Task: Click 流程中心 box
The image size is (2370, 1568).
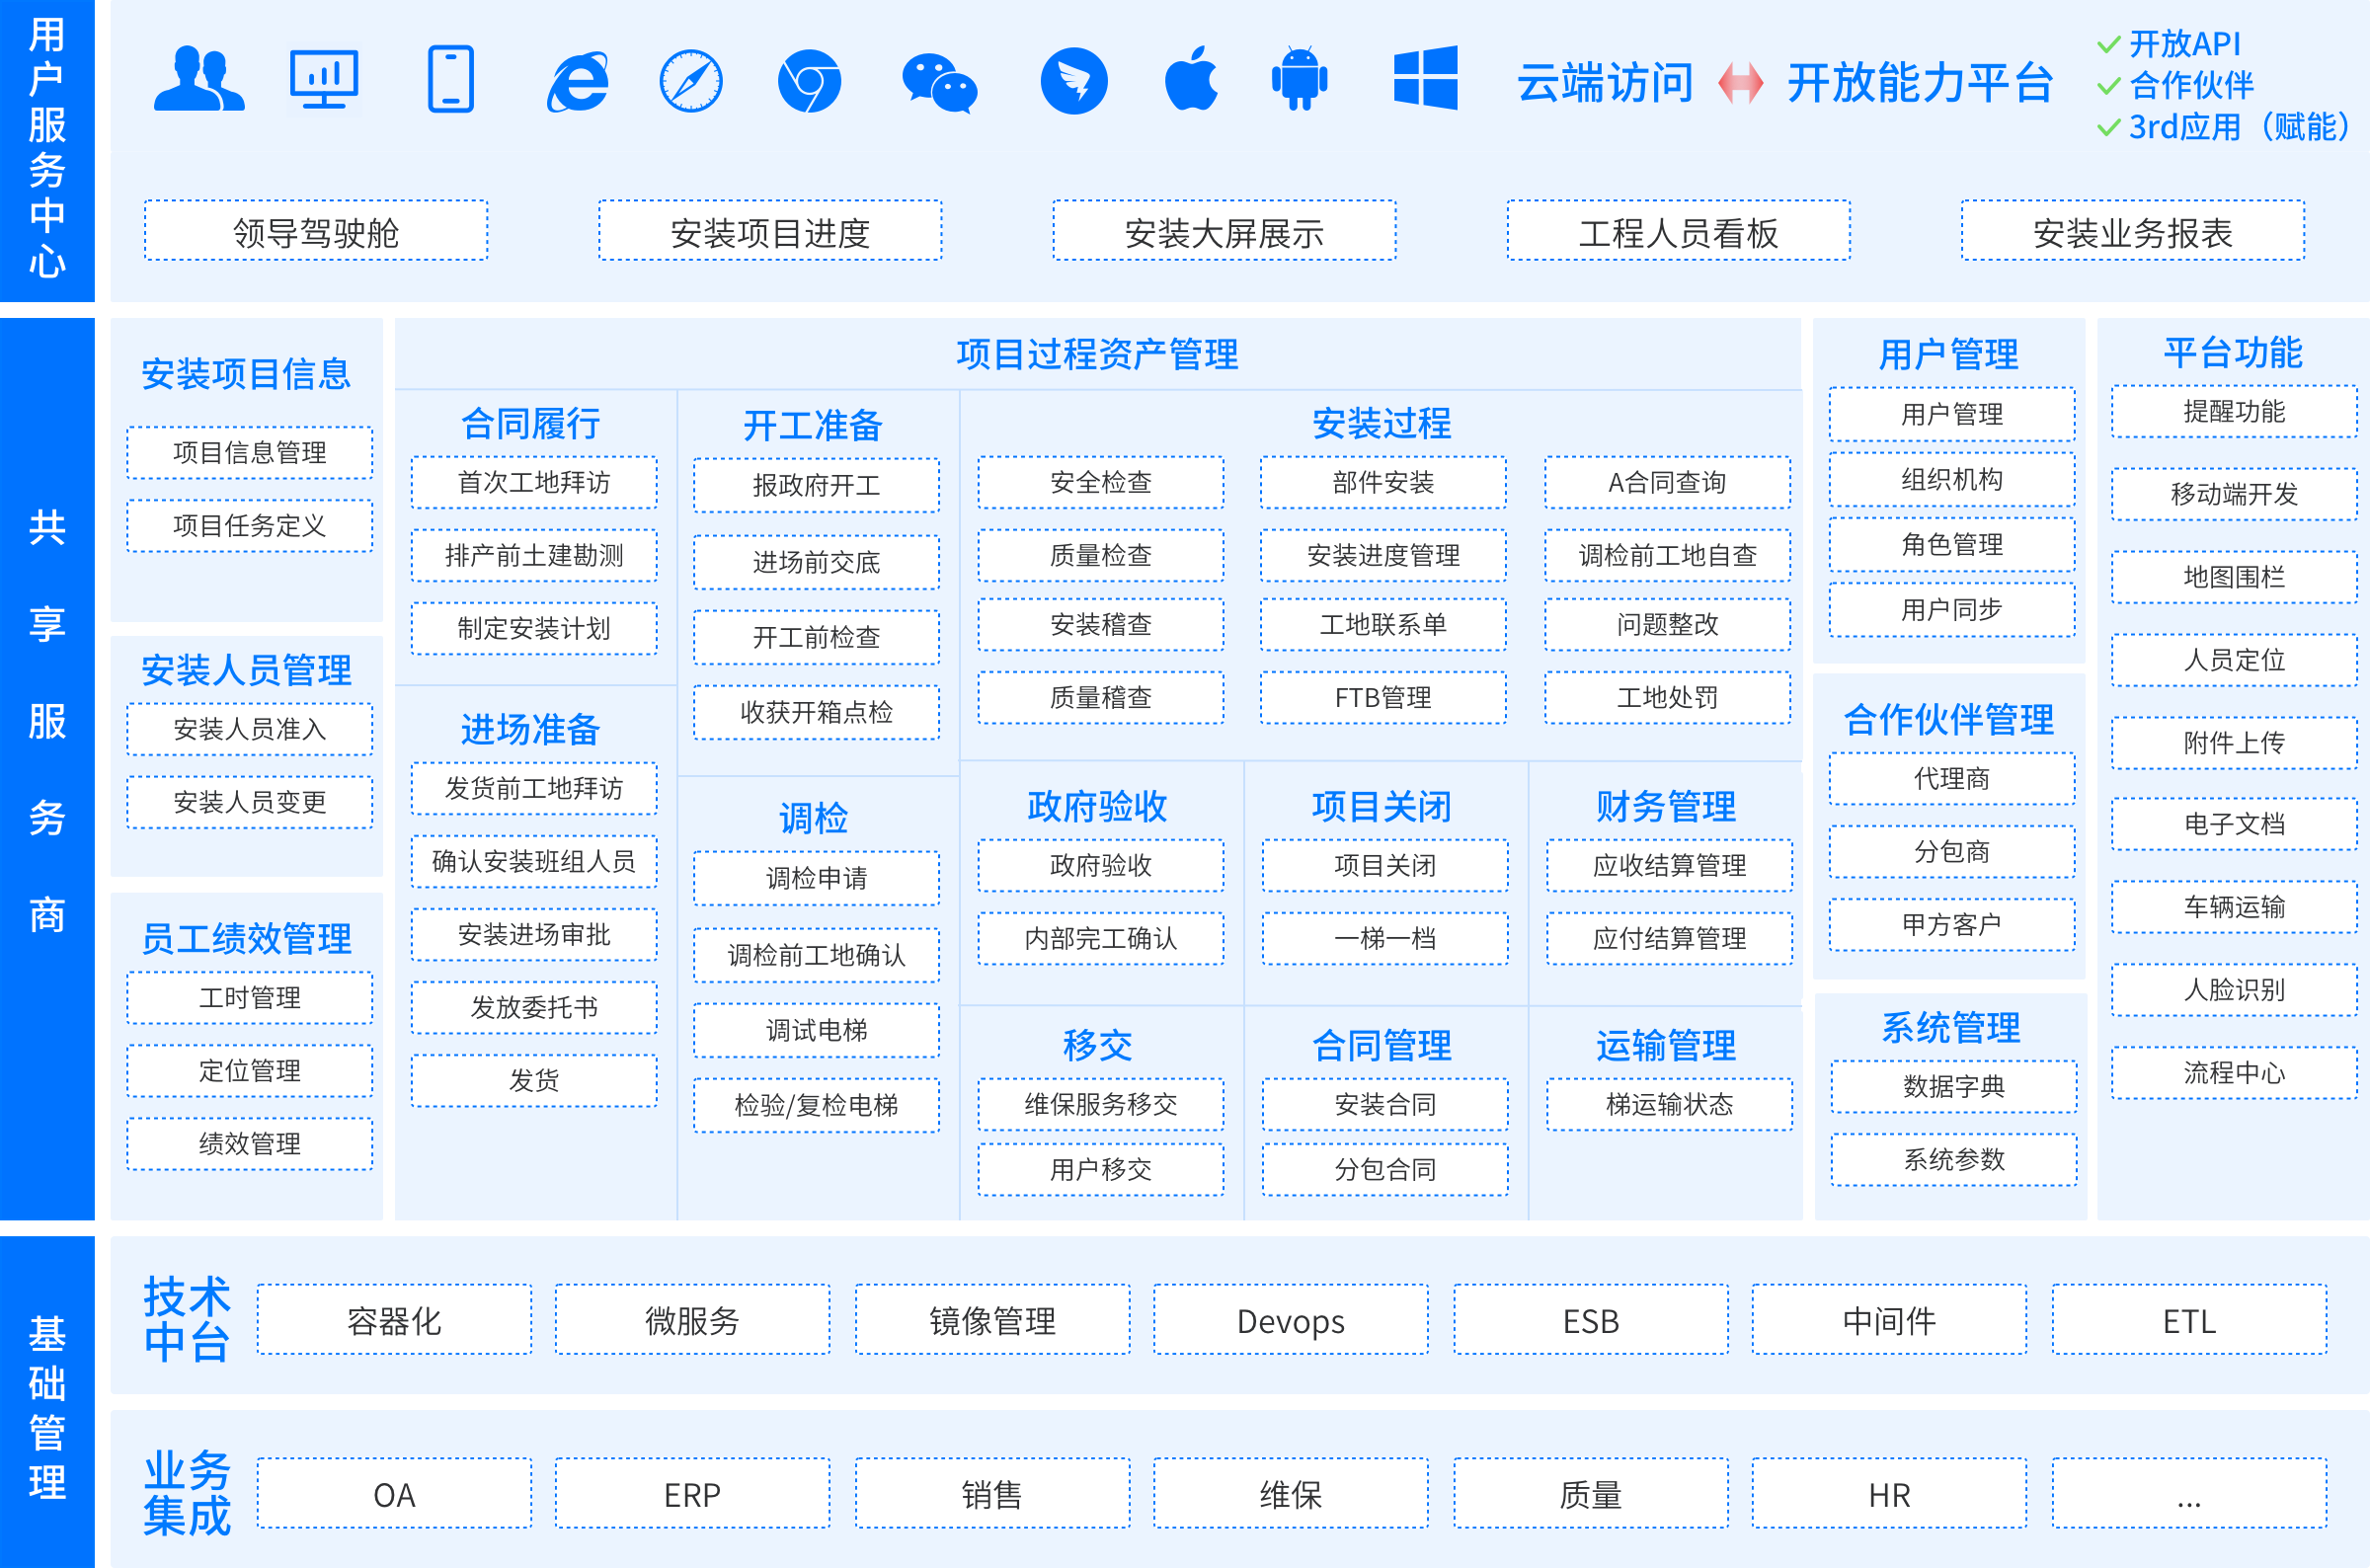Action: point(2234,1074)
